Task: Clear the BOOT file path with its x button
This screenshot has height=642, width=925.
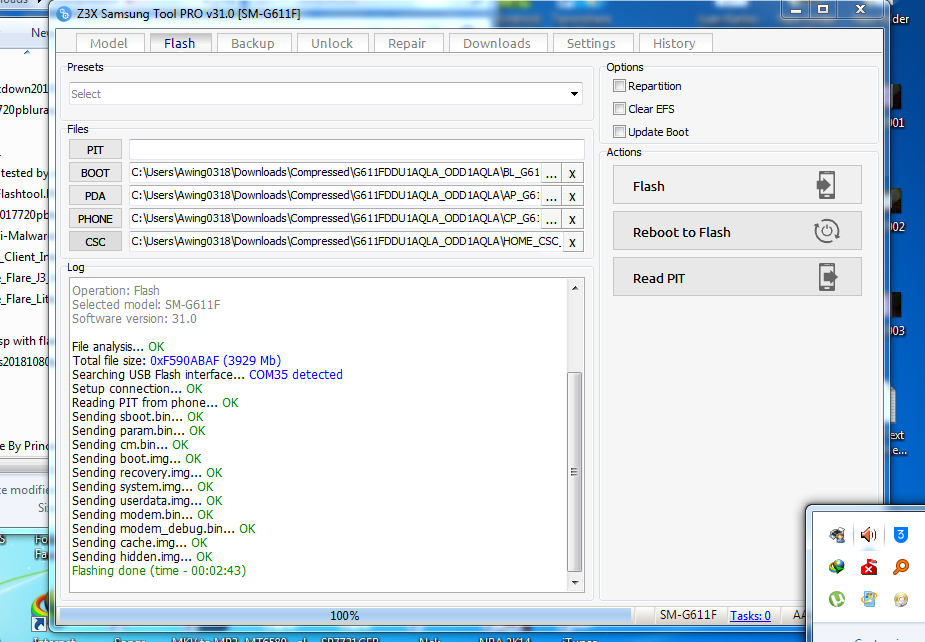Action: point(572,173)
